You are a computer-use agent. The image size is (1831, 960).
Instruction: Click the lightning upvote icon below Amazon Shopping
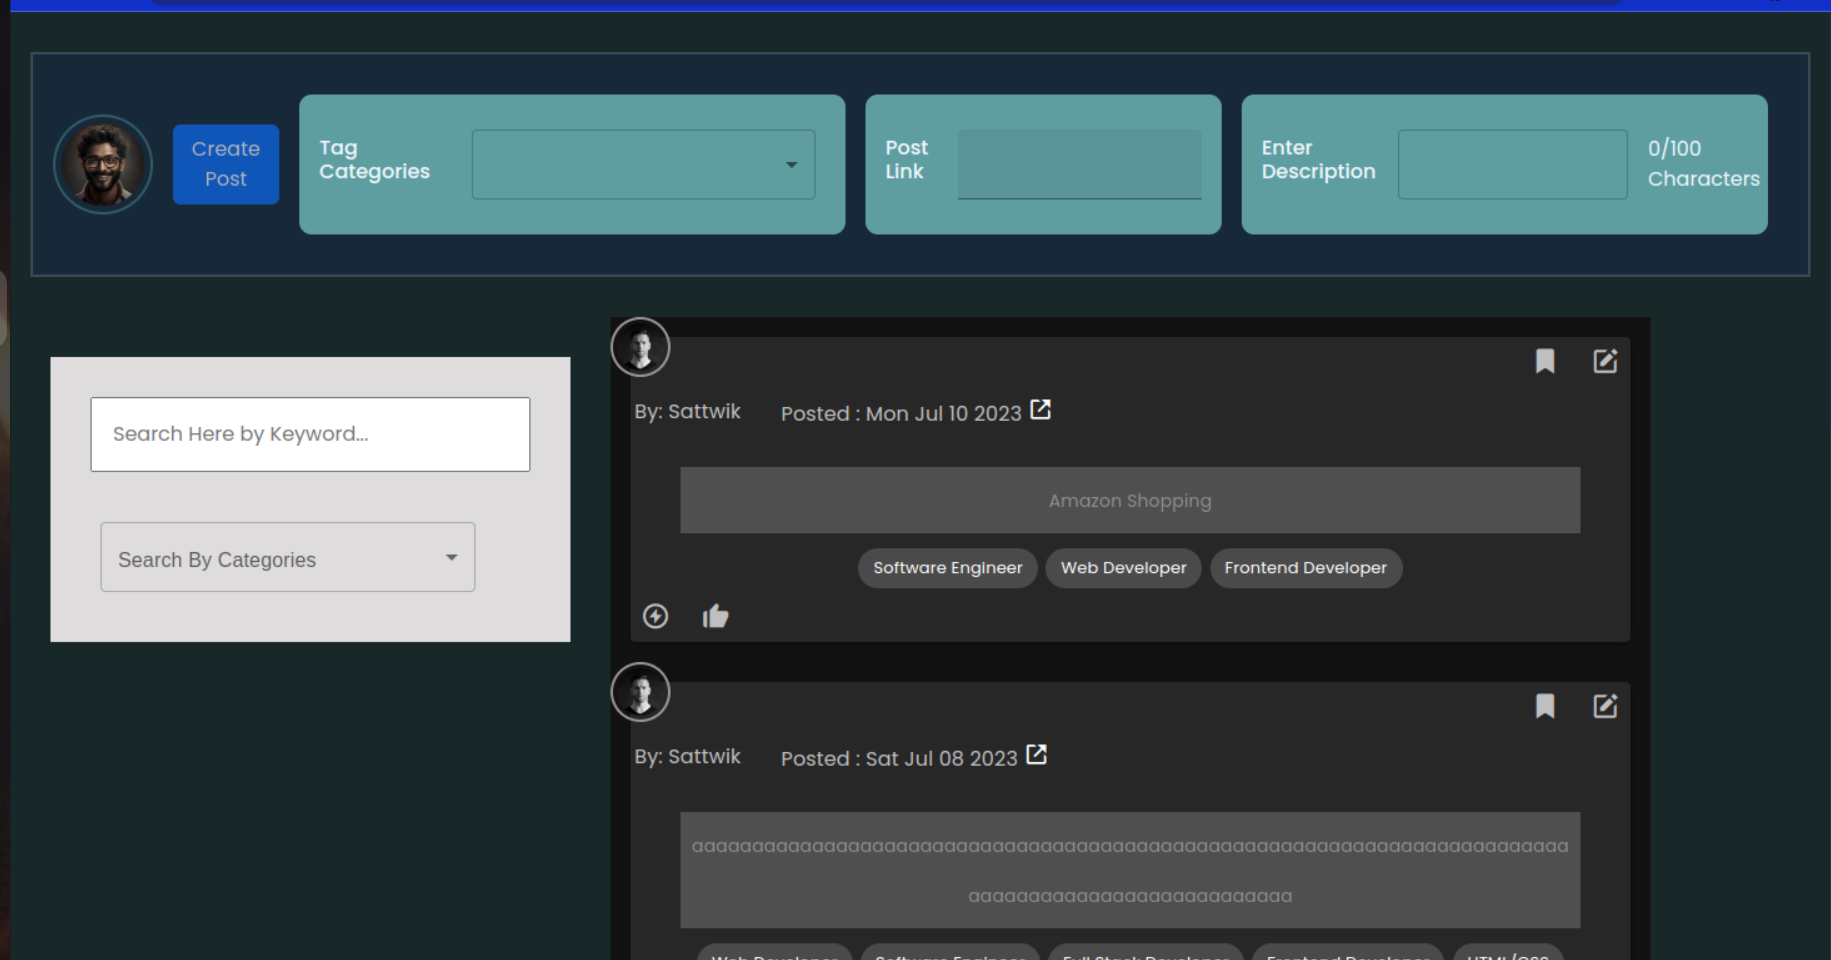655,616
